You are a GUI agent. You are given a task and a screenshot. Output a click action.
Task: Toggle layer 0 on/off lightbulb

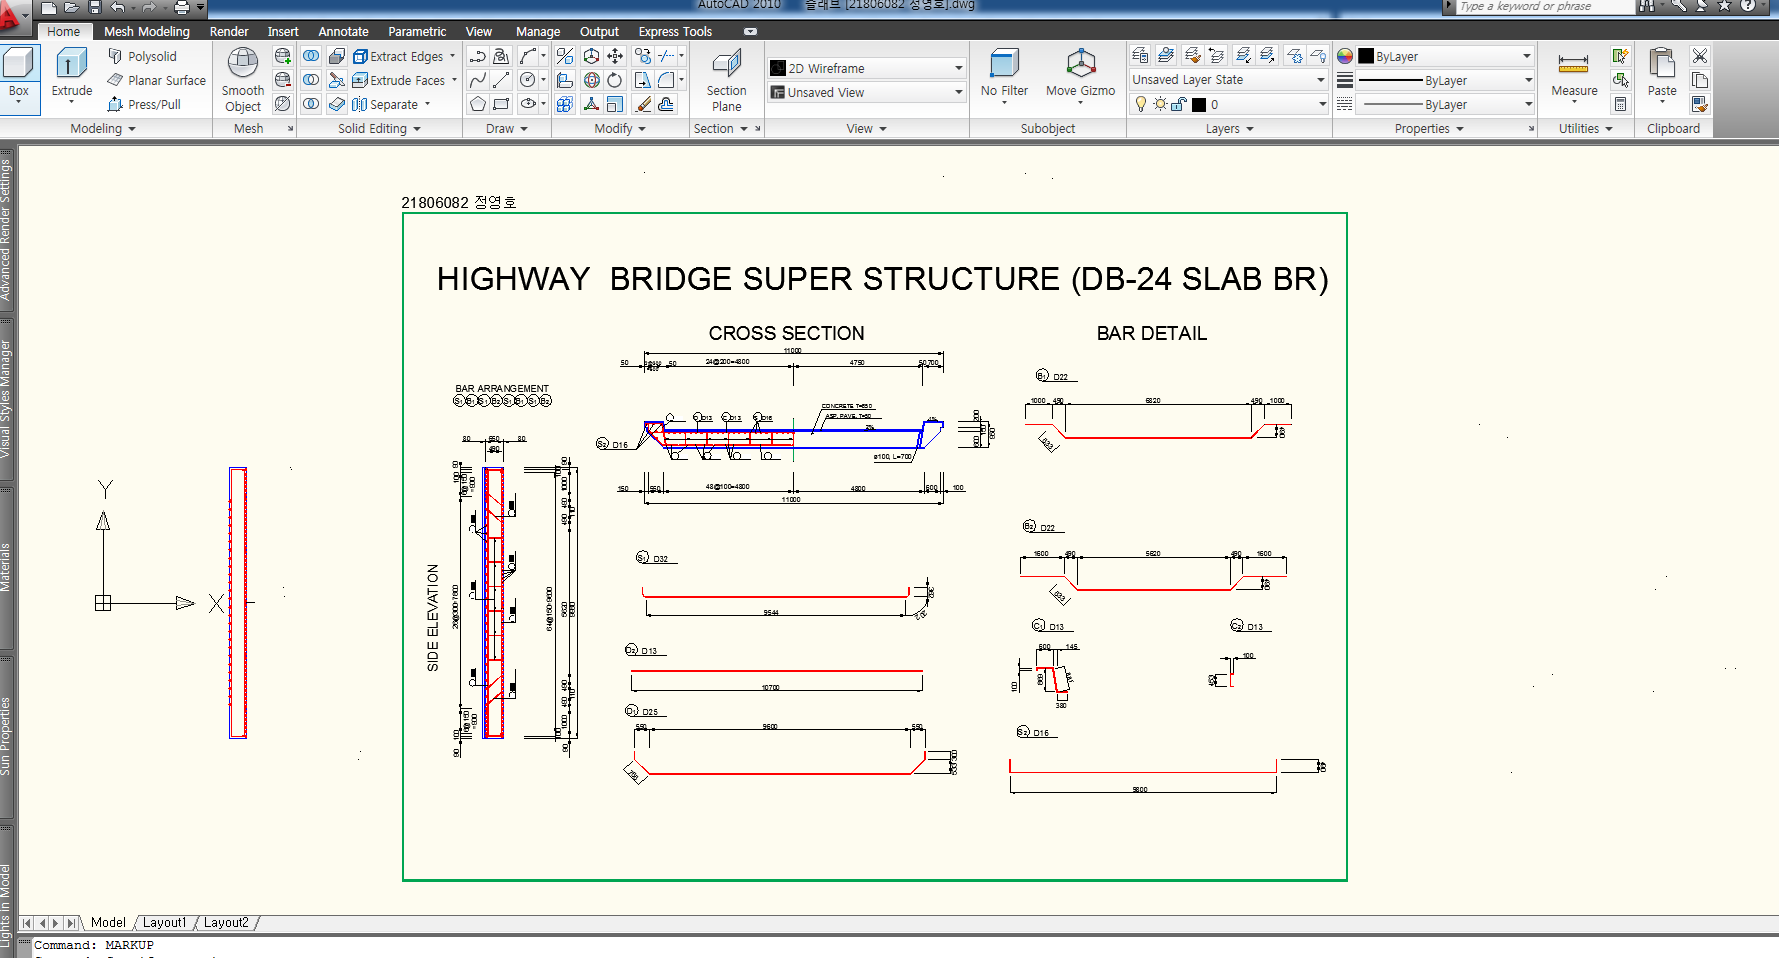1141,104
